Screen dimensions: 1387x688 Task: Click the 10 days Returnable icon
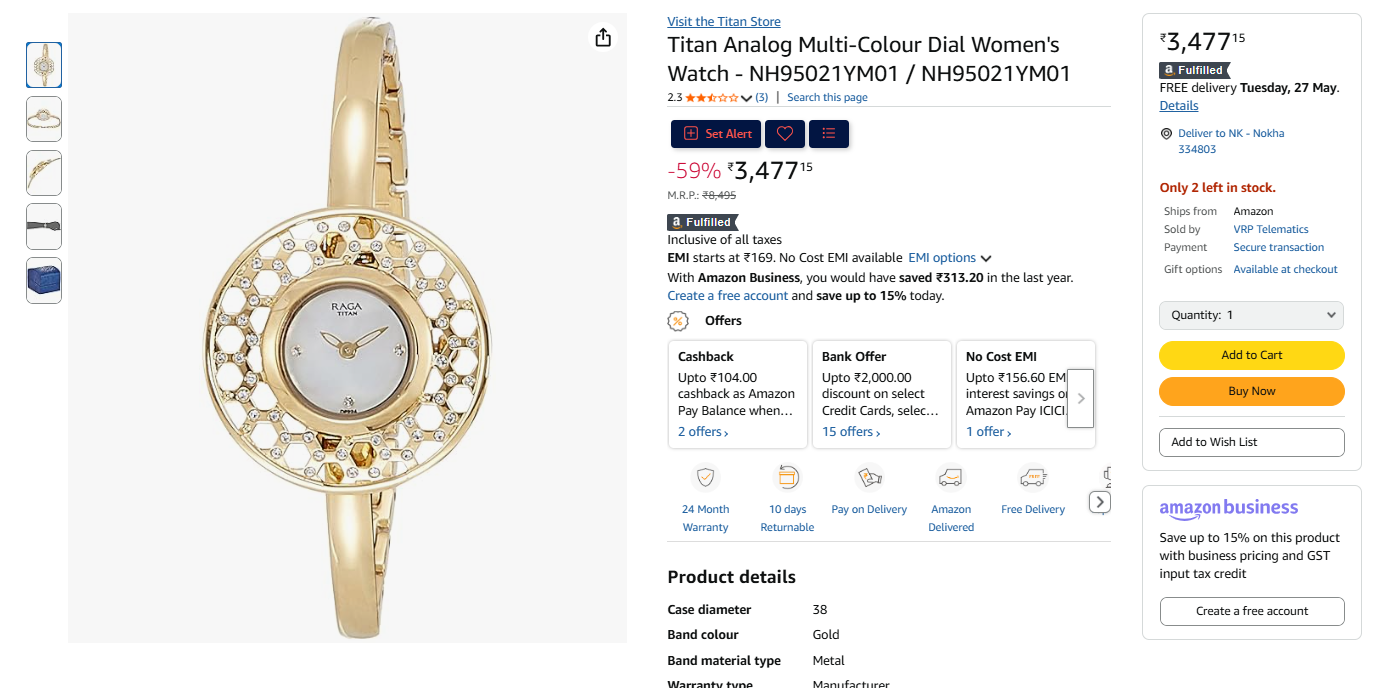788,477
